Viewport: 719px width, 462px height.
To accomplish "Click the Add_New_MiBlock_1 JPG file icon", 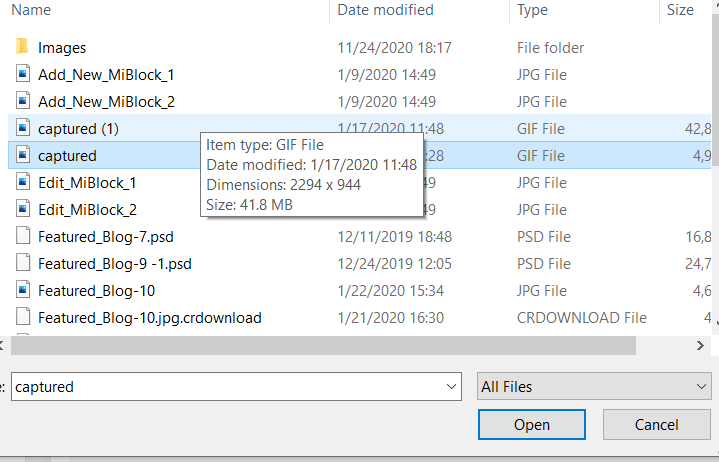I will (x=23, y=74).
